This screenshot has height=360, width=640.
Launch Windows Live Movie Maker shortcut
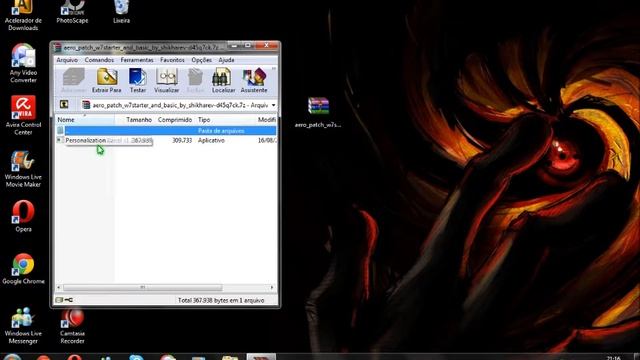tap(23, 169)
